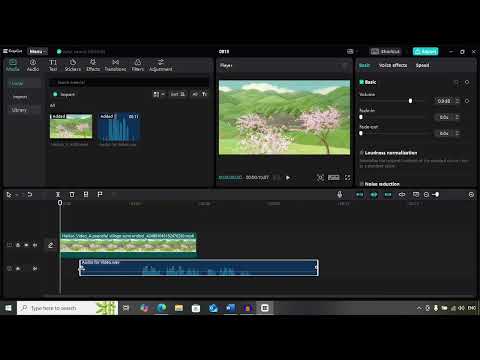Select the audio clip thumbnail in media

(x=119, y=126)
